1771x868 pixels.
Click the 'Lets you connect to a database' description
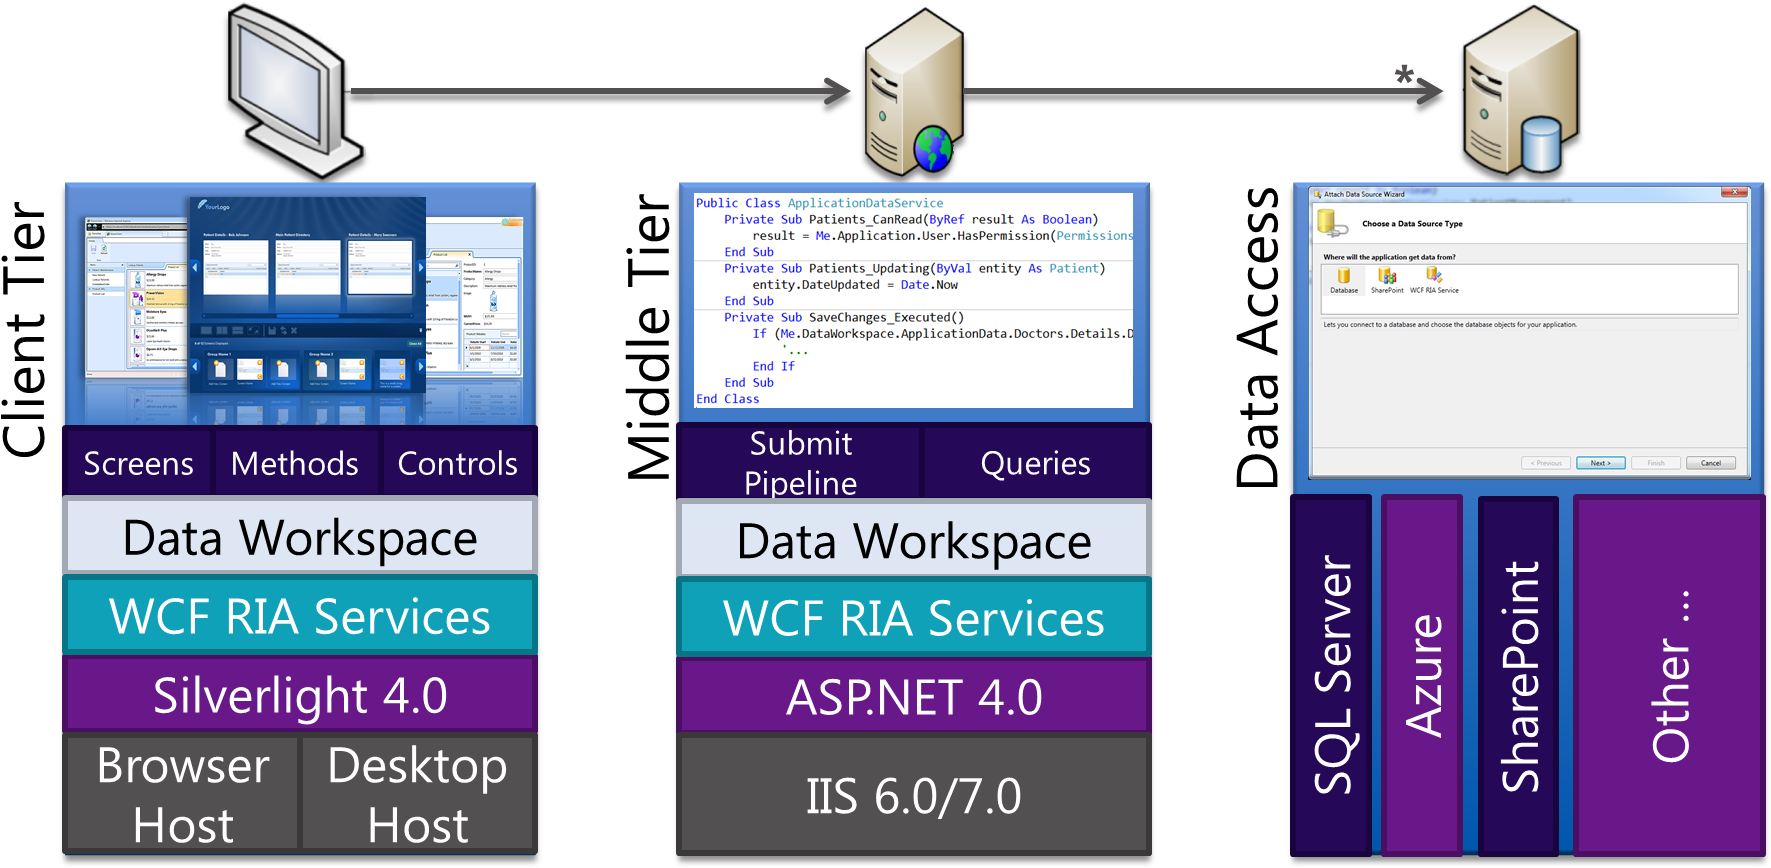[1450, 325]
